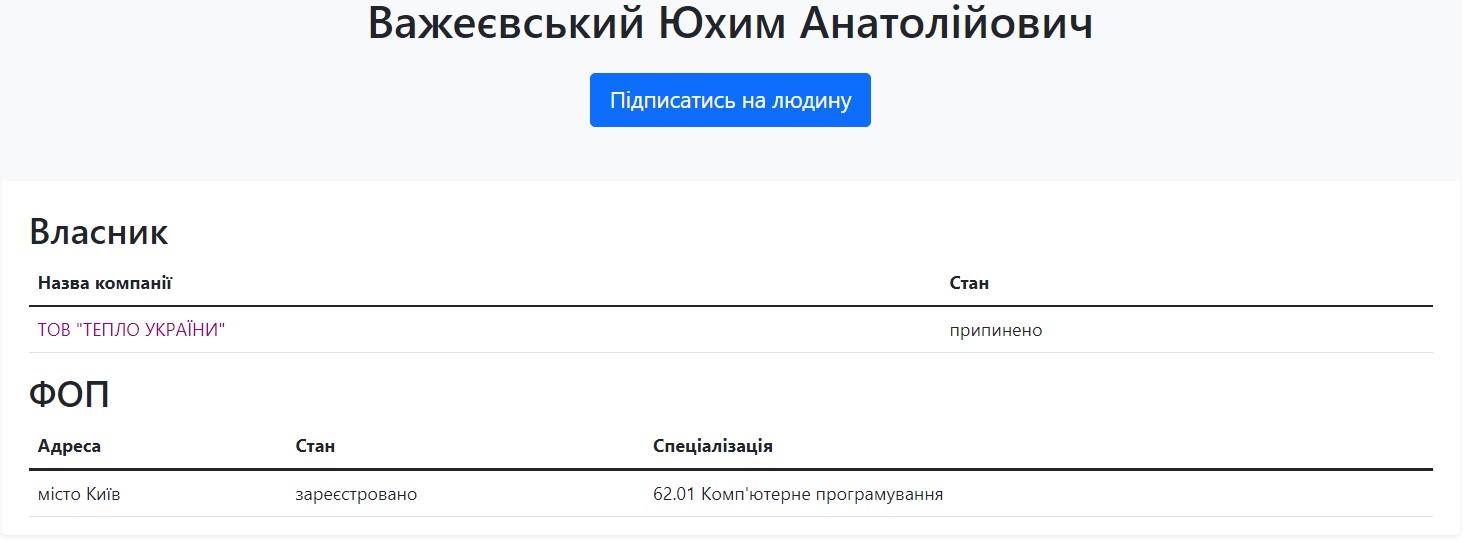Click the 'Адреса' column header

click(x=69, y=446)
